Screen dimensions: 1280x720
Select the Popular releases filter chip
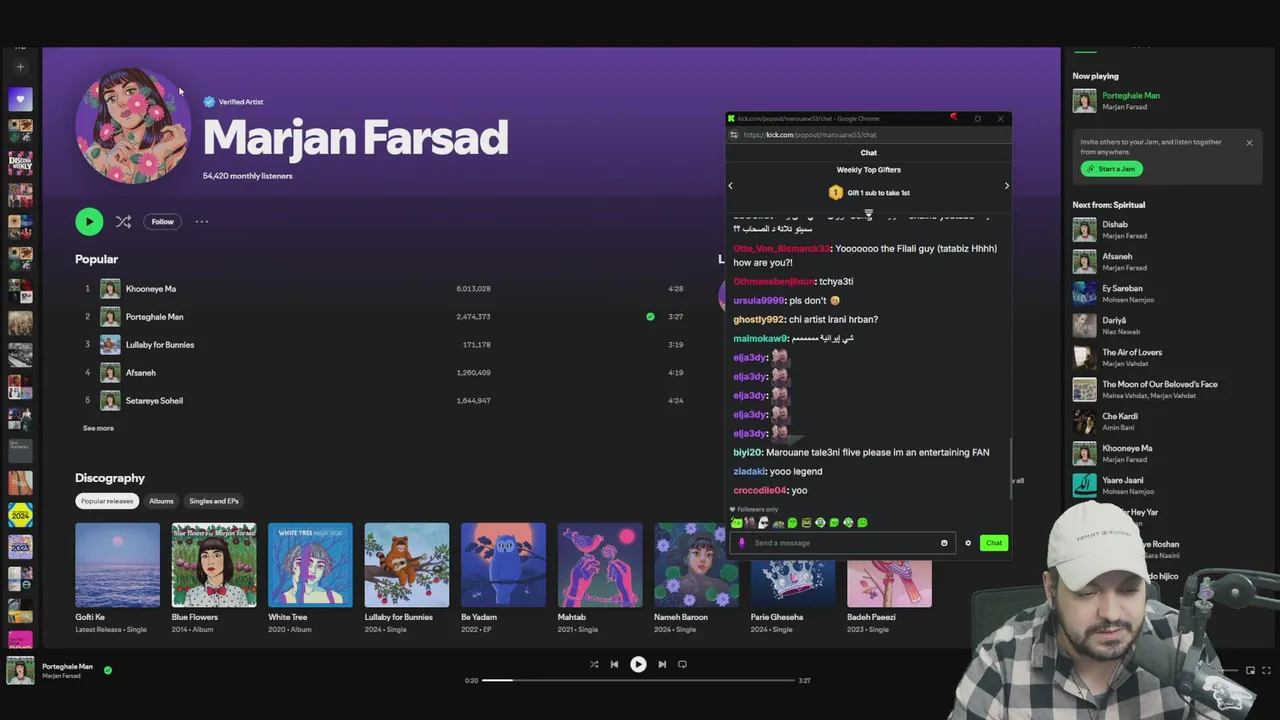click(x=107, y=501)
